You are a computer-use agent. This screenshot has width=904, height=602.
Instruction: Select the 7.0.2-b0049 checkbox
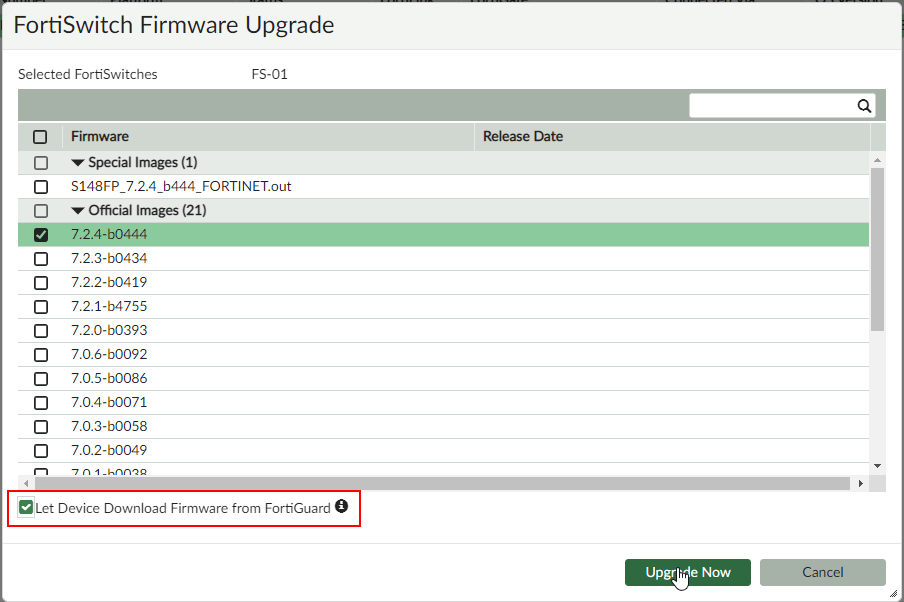[x=40, y=451]
